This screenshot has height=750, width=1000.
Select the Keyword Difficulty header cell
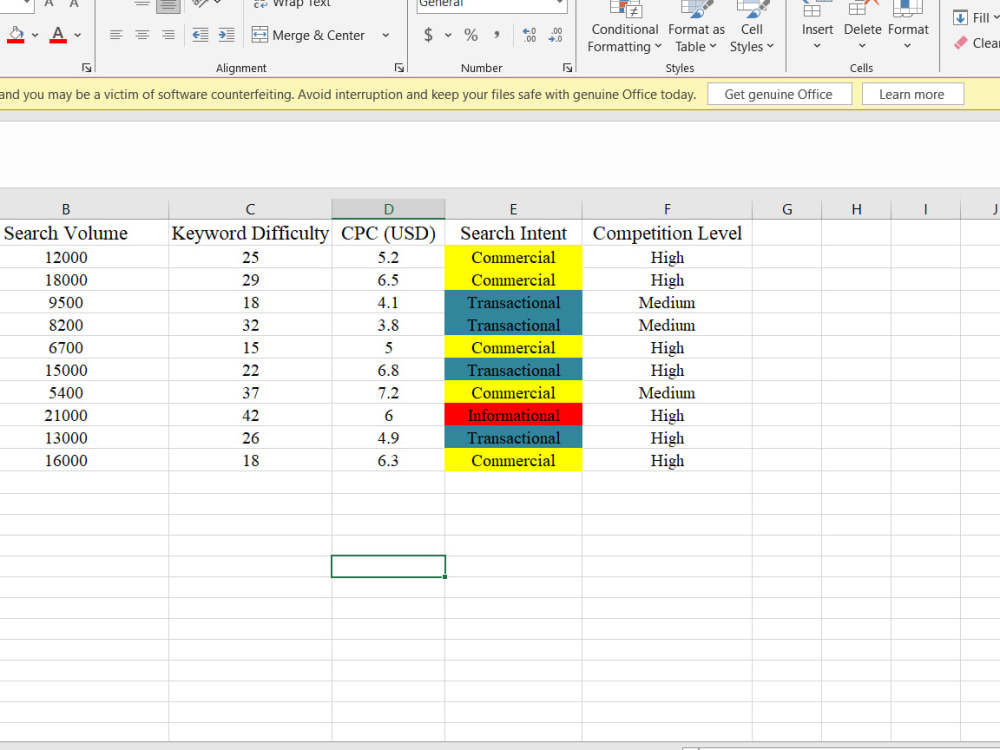(250, 233)
